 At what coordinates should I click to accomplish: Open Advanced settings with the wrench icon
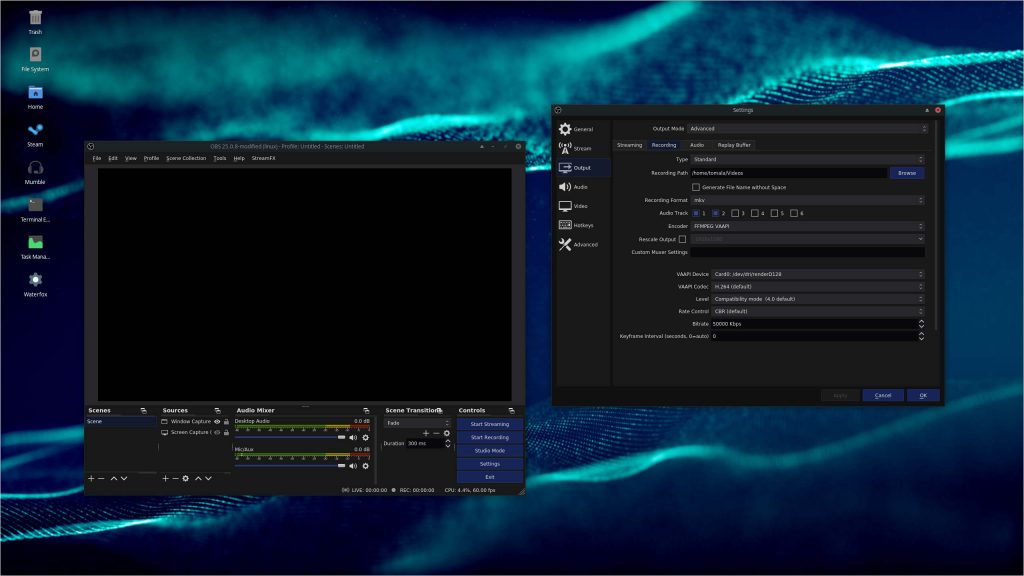click(578, 244)
